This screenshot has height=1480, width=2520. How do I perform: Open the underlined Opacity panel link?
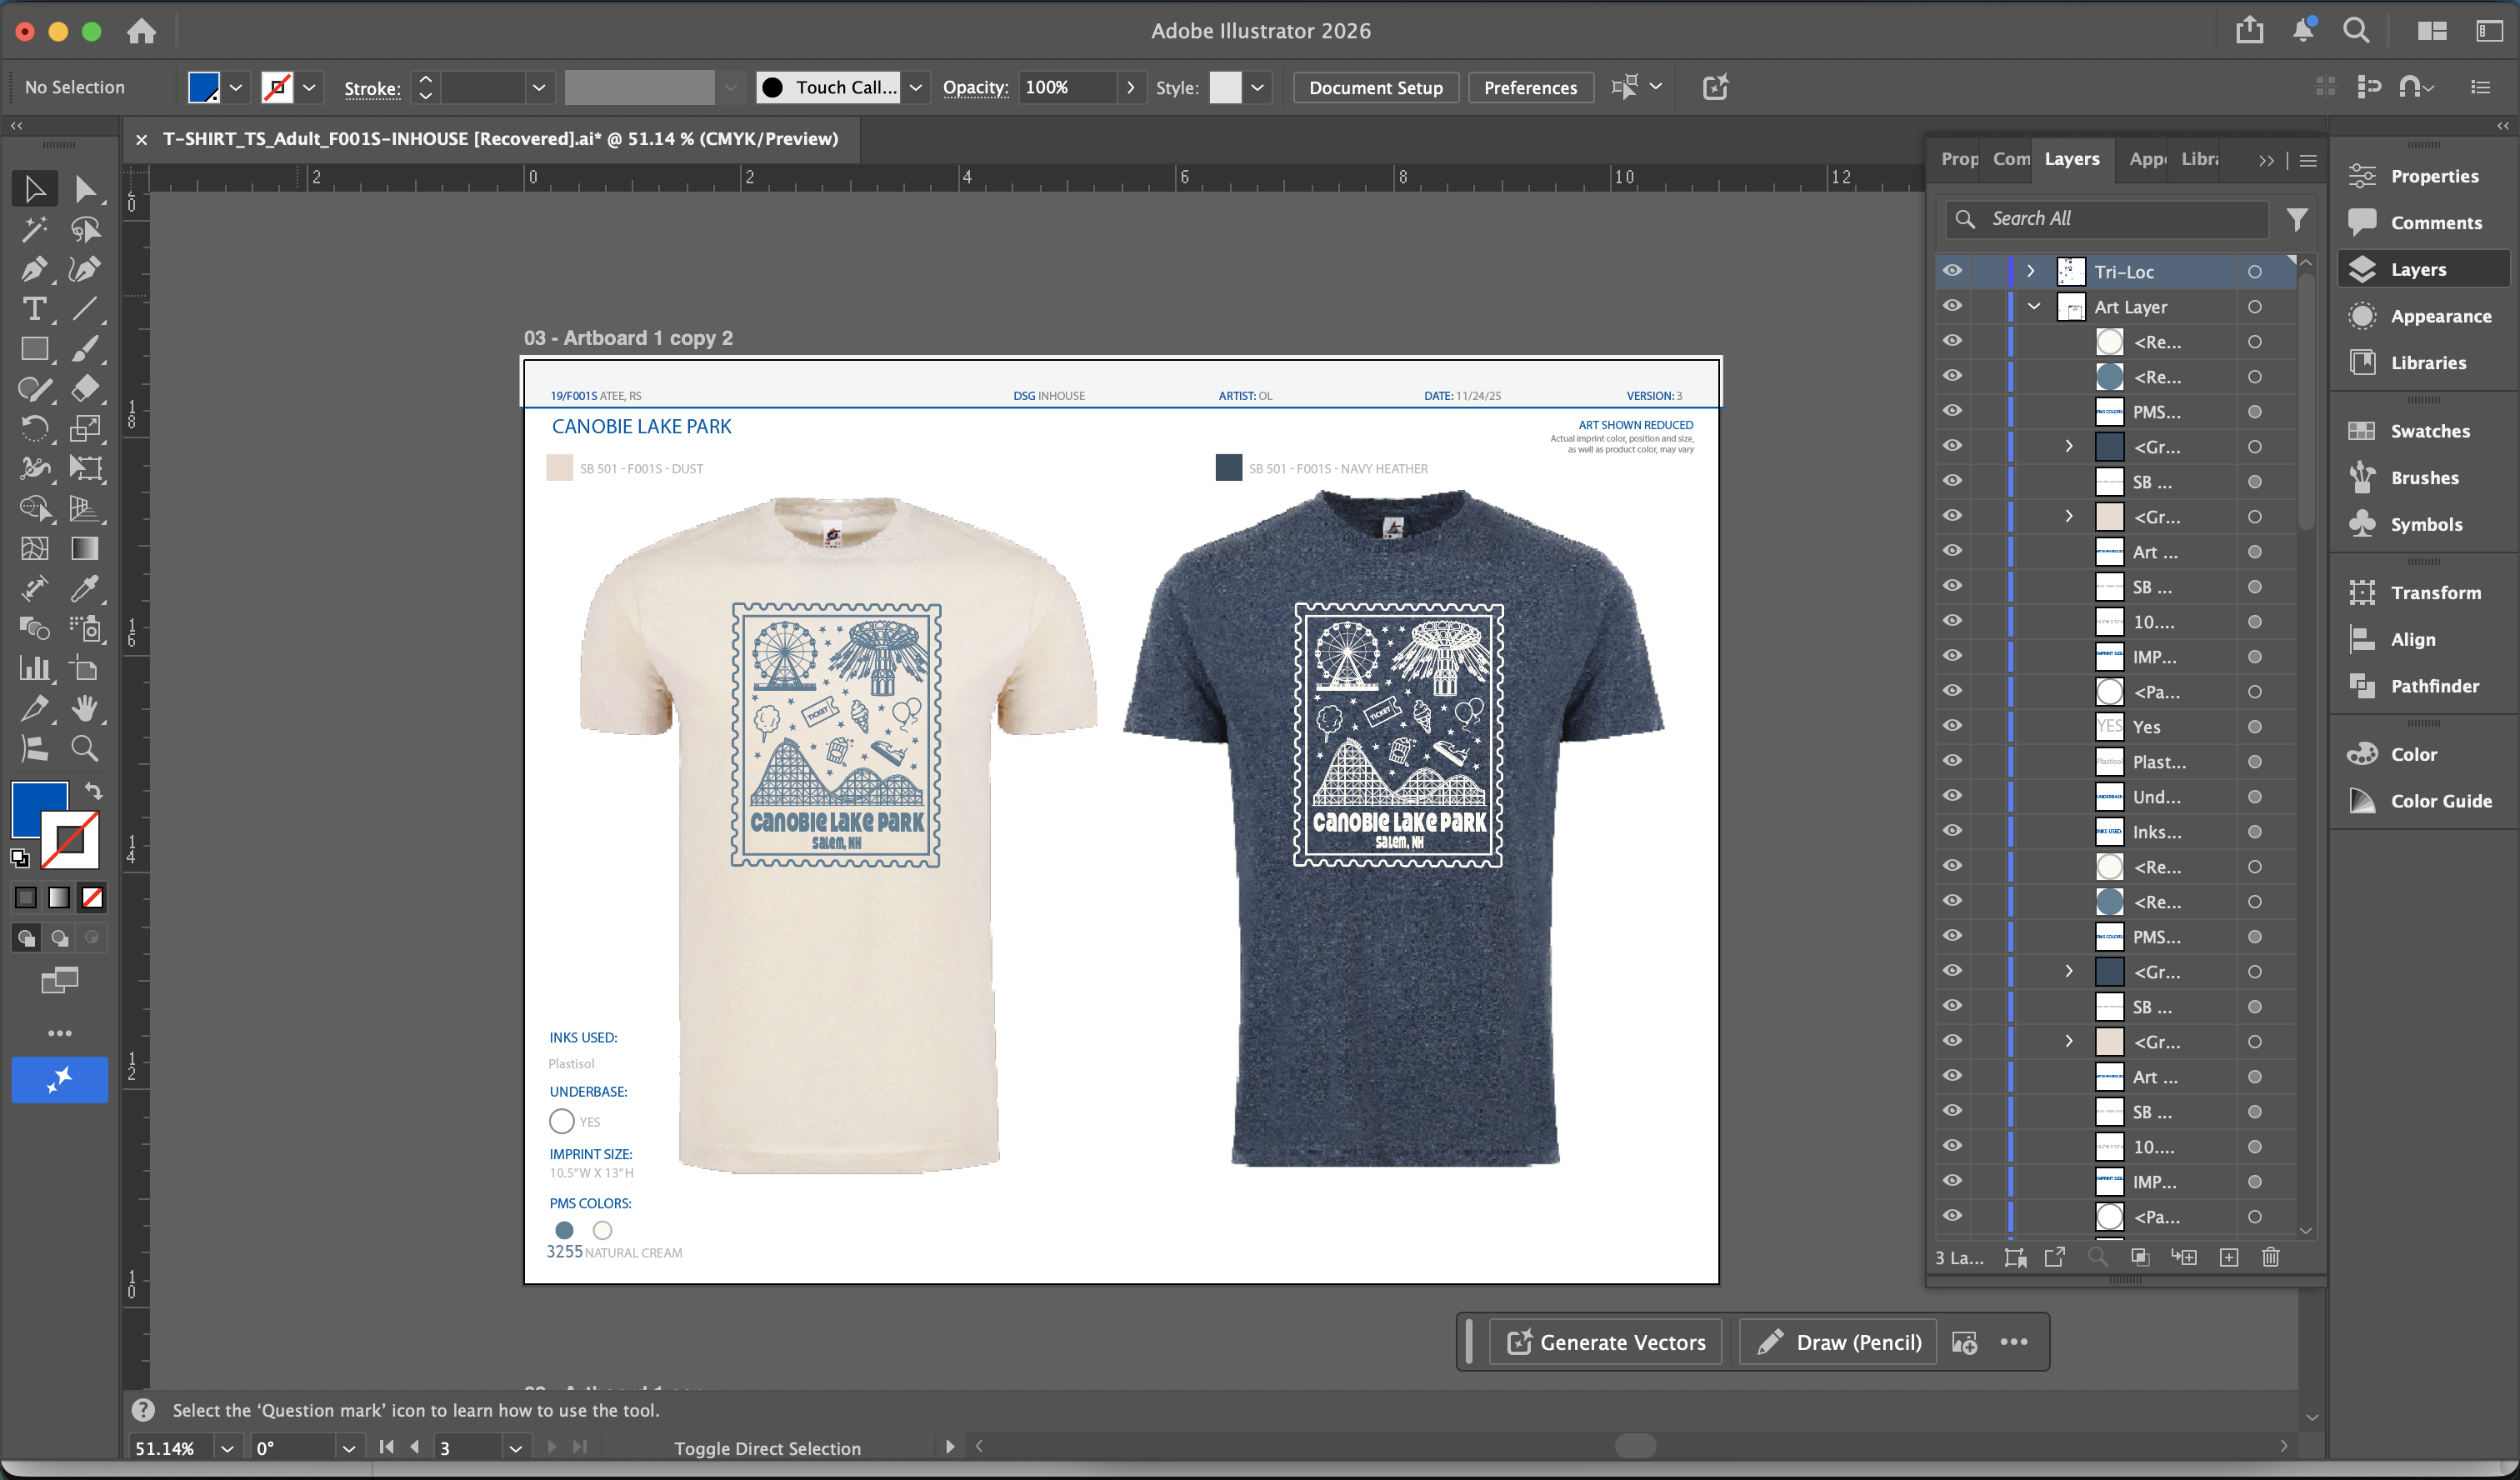pos(975,88)
